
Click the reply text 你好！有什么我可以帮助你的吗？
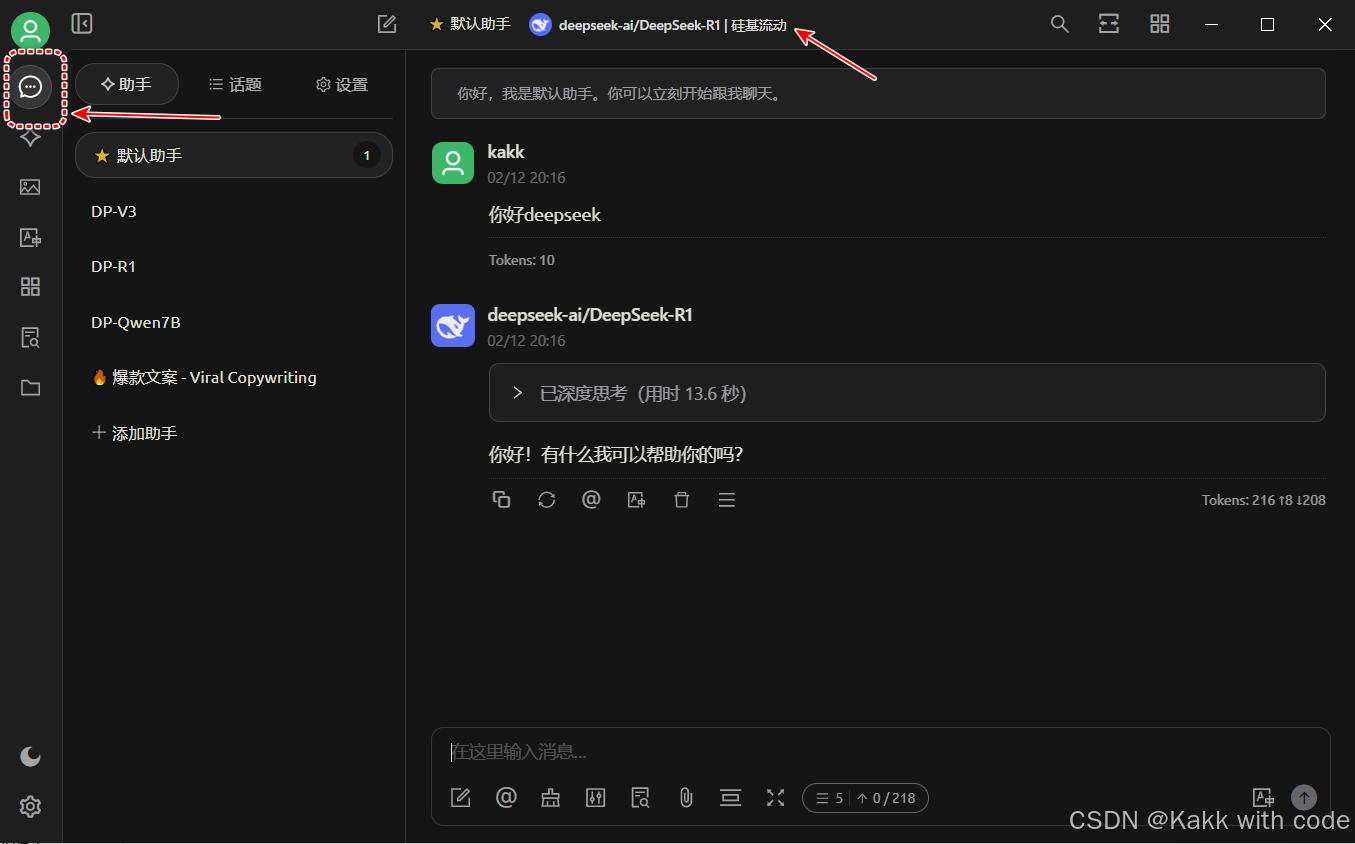coord(616,455)
